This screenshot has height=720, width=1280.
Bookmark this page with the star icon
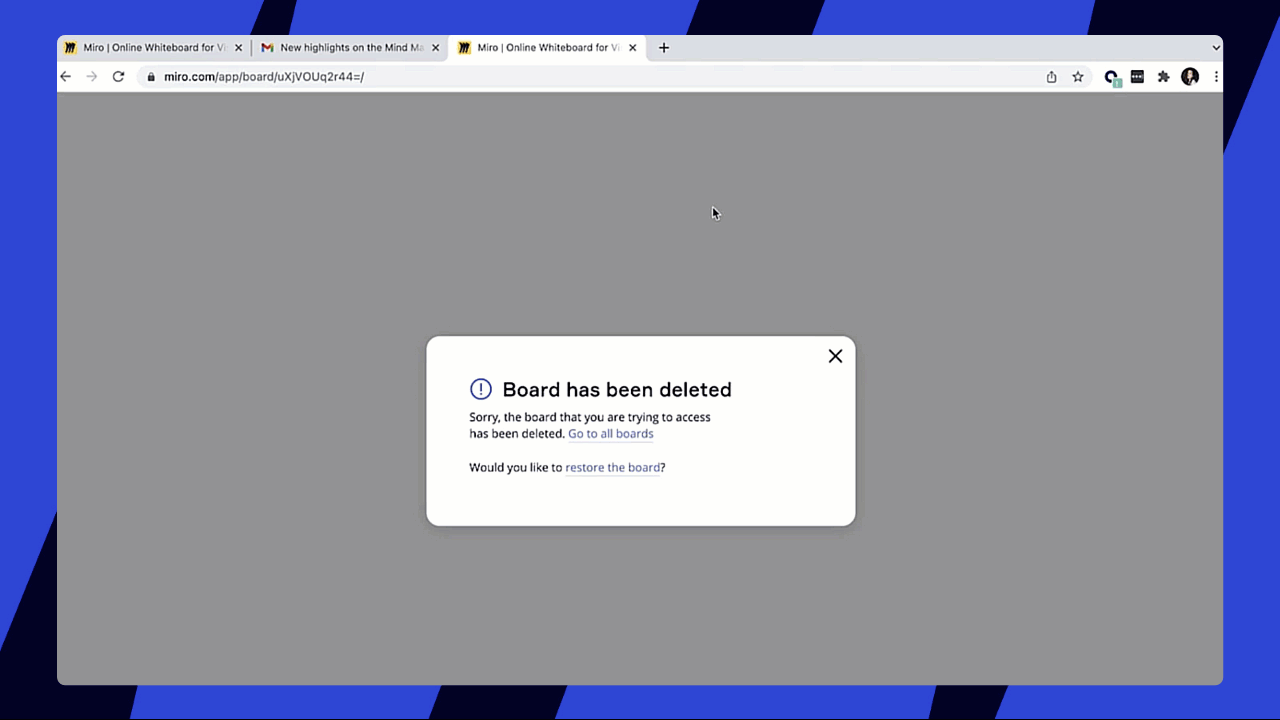coord(1078,77)
